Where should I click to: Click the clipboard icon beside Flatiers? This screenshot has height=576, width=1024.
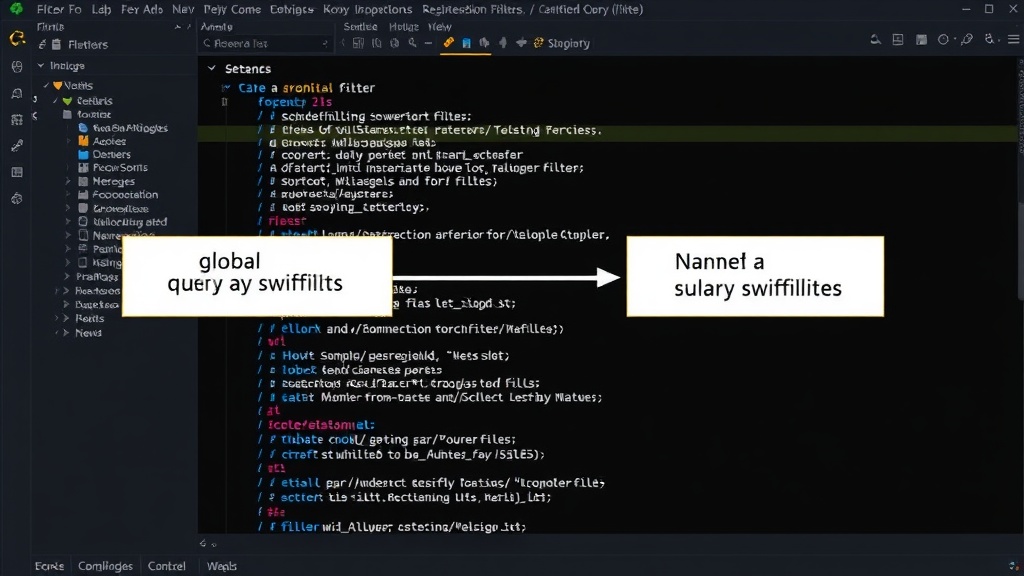click(x=57, y=44)
